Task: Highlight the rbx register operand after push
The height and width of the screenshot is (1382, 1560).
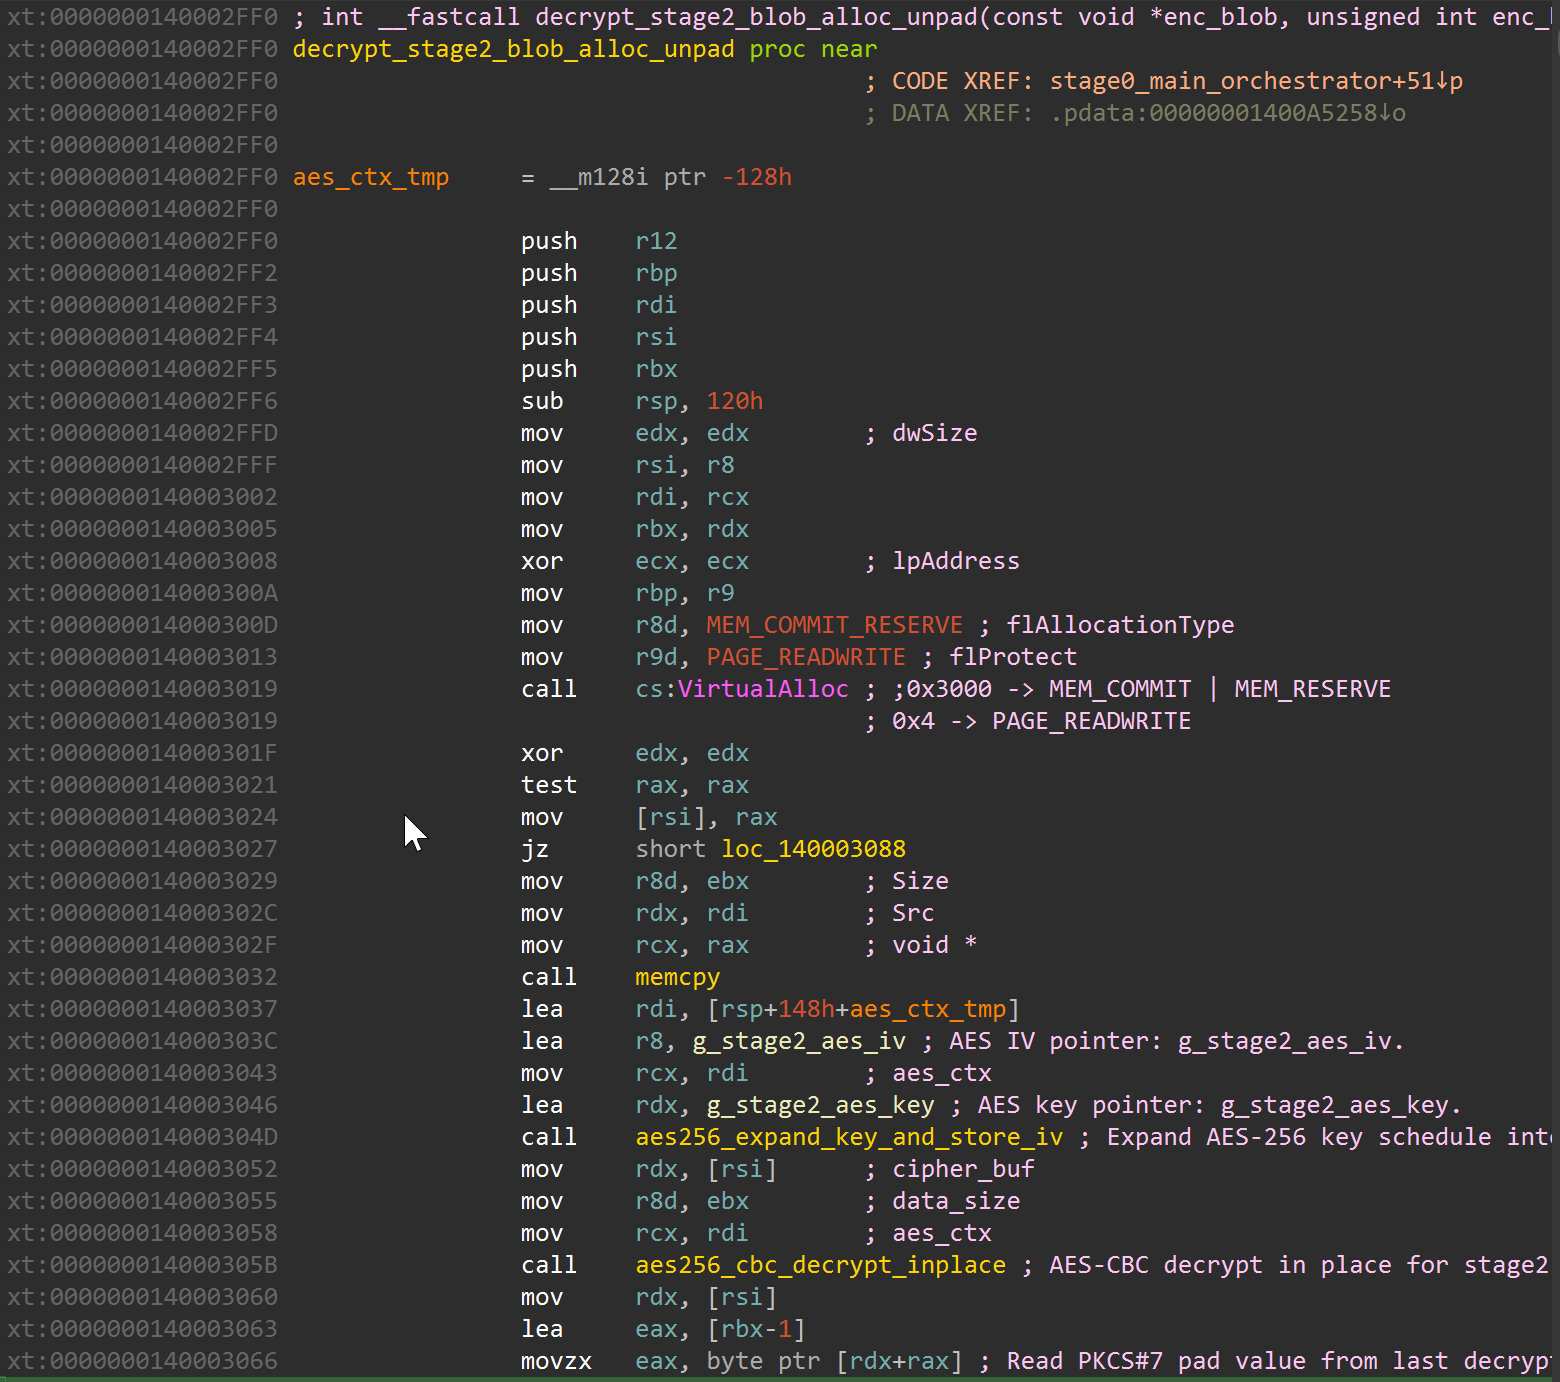Action: [x=655, y=368]
